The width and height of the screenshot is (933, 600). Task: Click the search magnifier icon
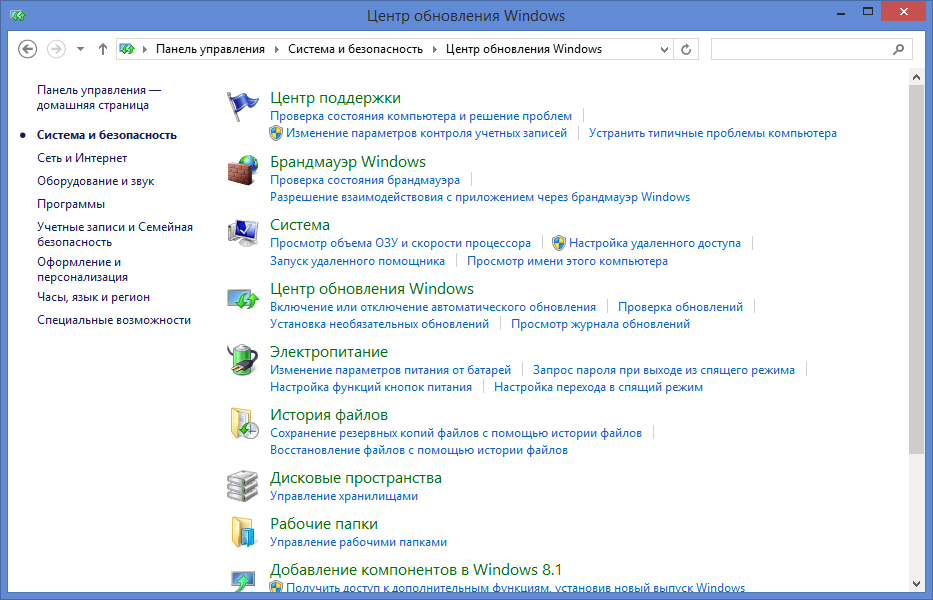pyautogui.click(x=898, y=49)
